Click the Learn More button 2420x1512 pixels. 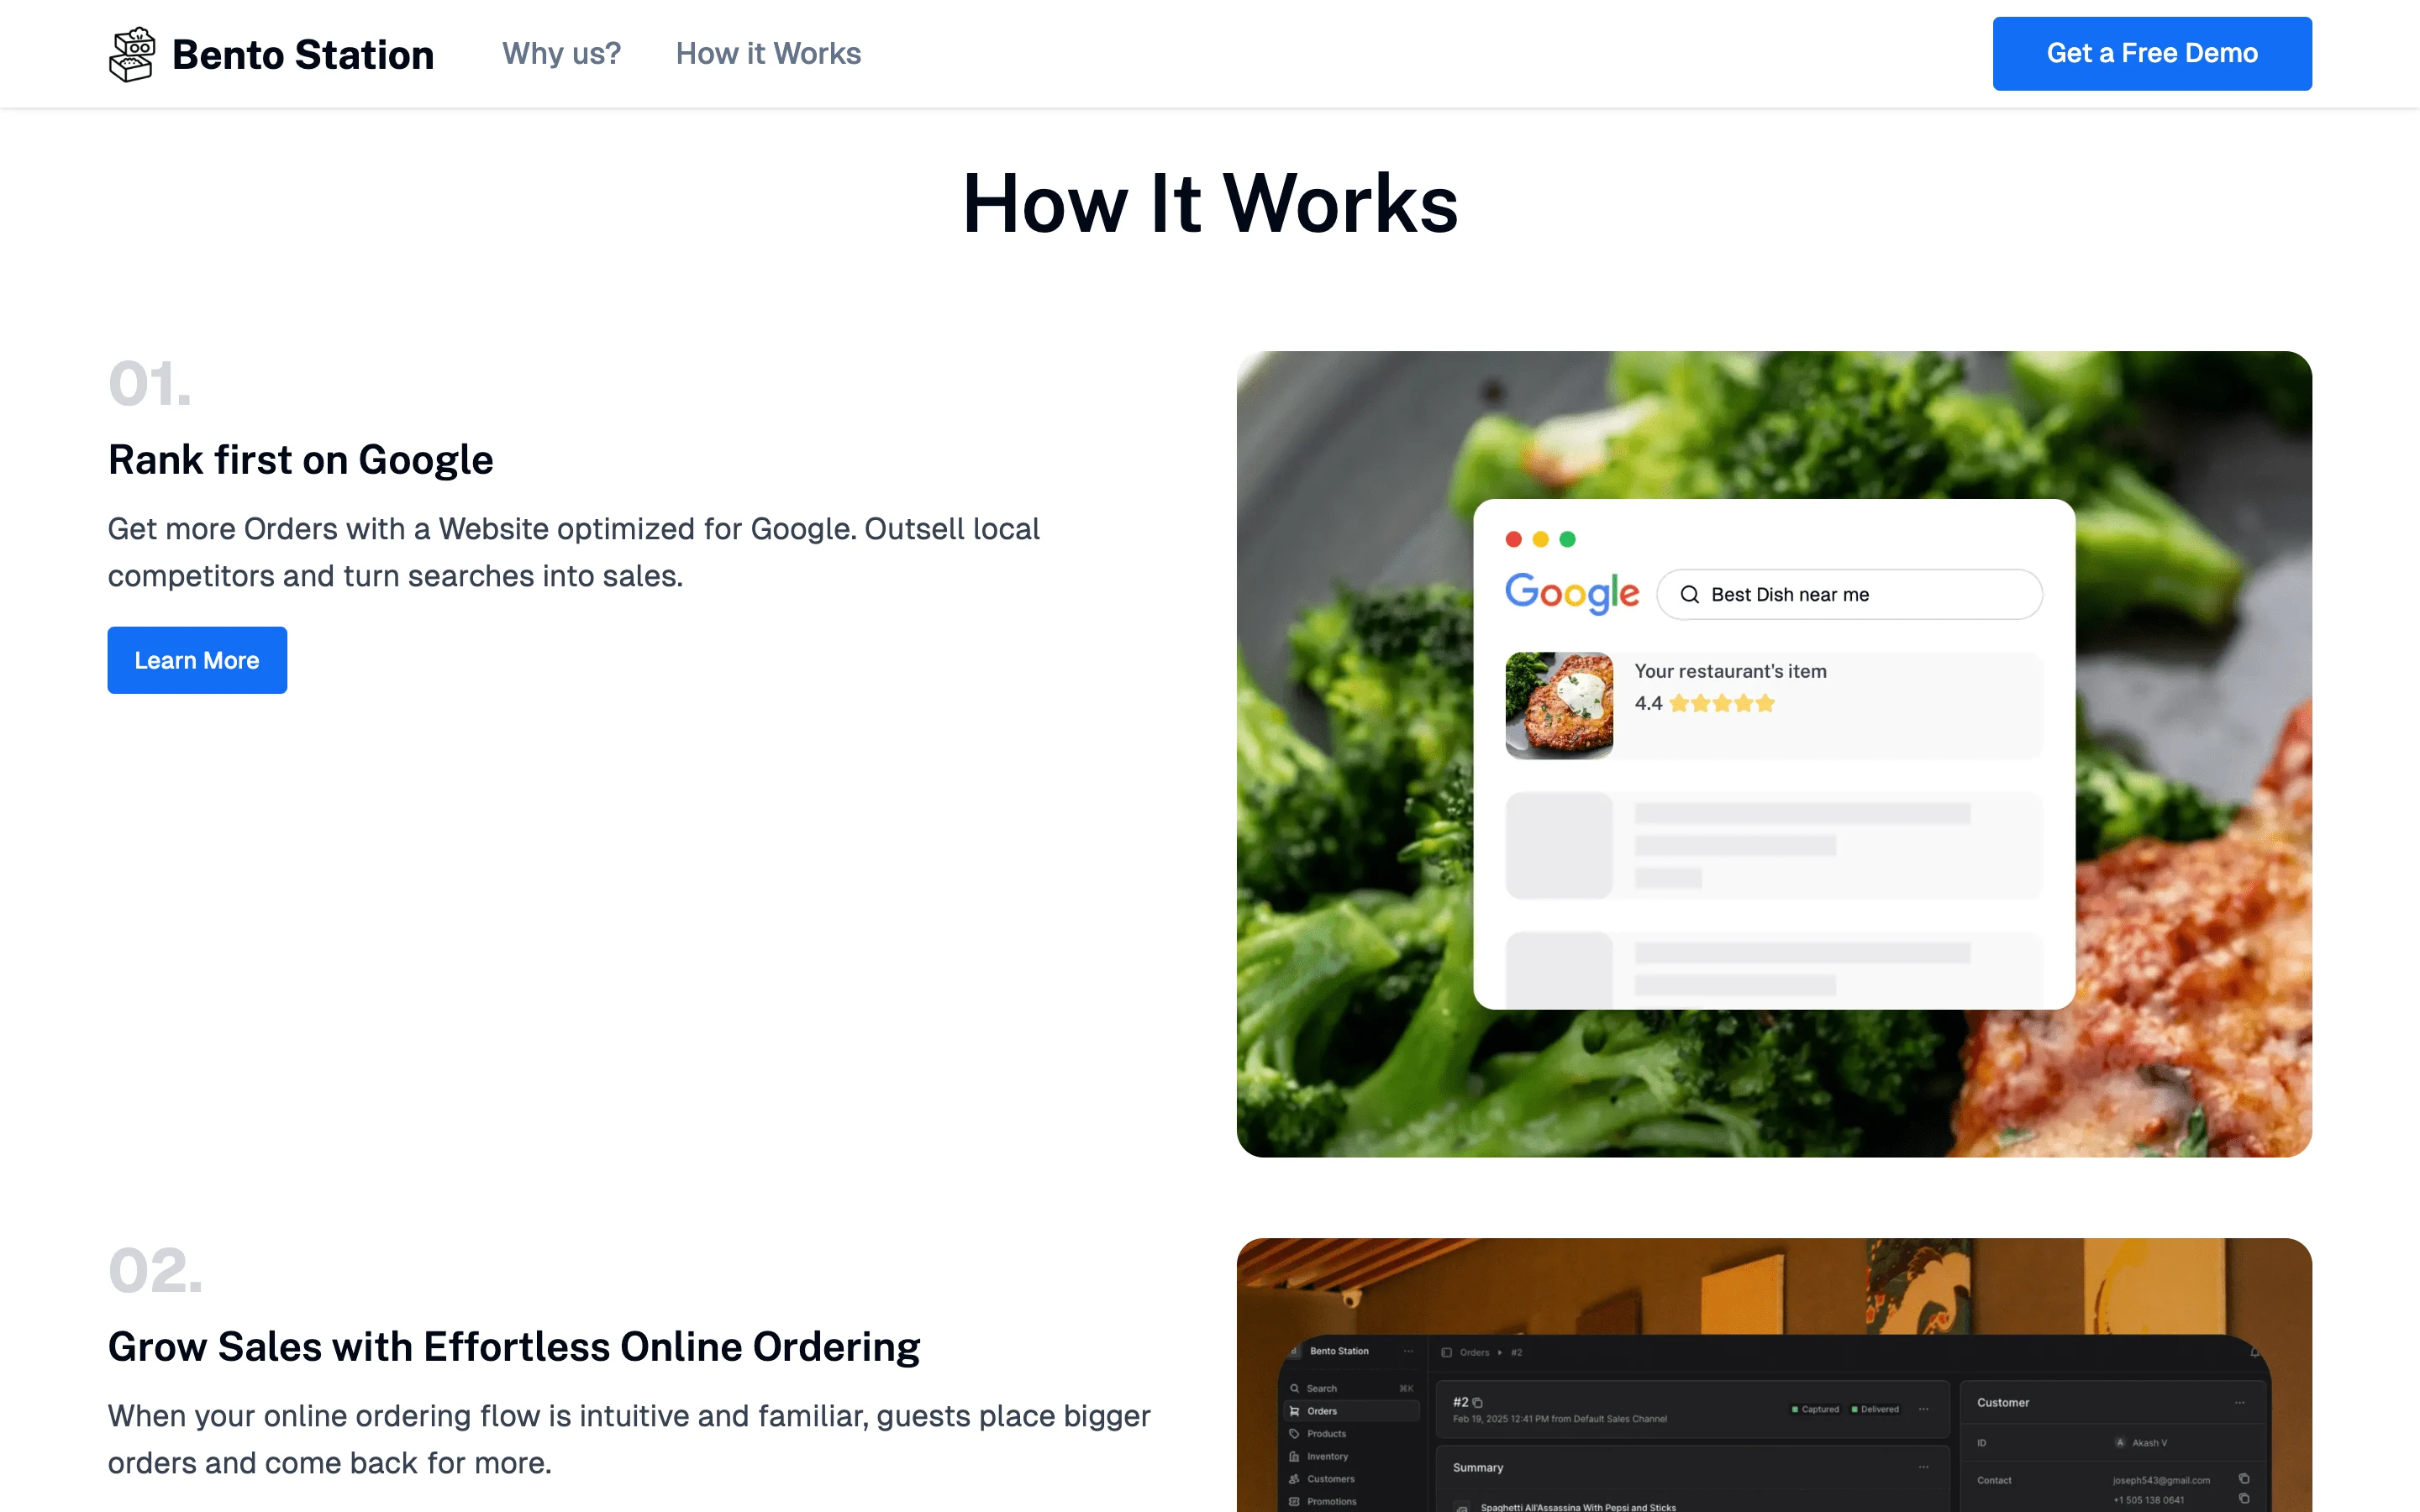(197, 660)
